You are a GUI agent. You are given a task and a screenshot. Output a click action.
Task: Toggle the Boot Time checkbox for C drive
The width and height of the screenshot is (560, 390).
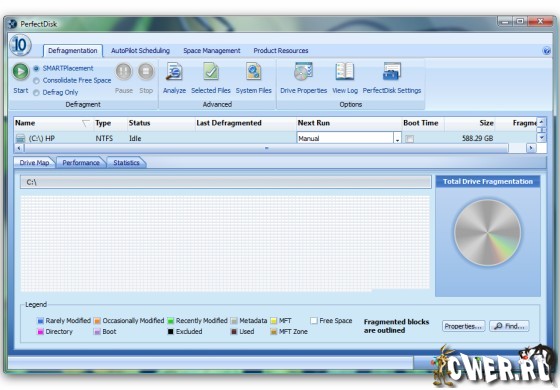pyautogui.click(x=410, y=139)
